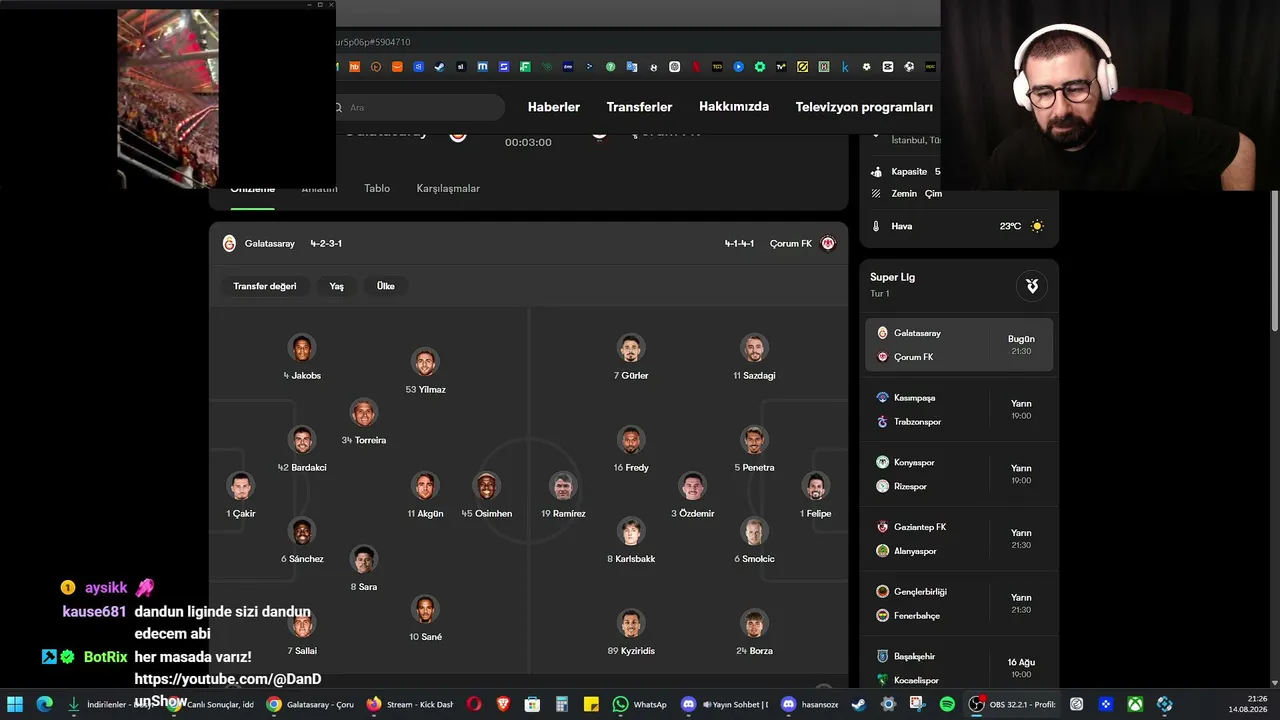
Task: Switch to the Anlatım tab
Action: coord(319,188)
